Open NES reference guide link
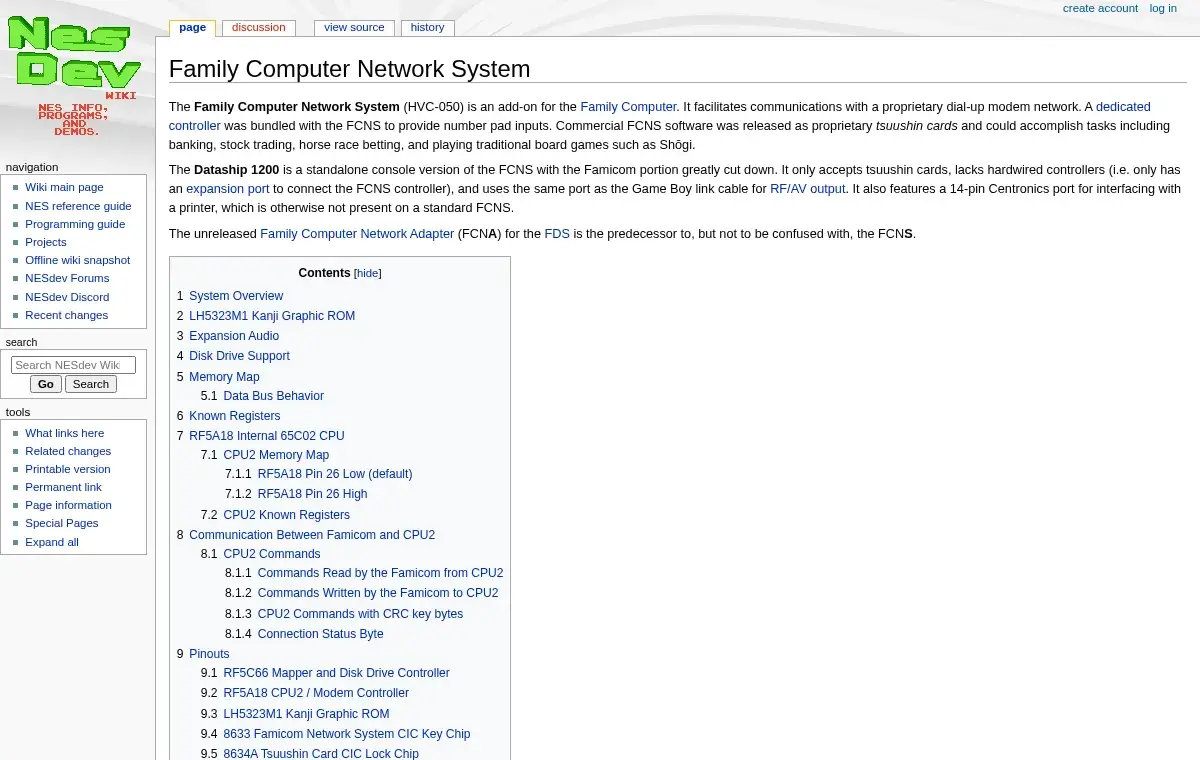Viewport: 1200px width, 760px height. click(78, 206)
